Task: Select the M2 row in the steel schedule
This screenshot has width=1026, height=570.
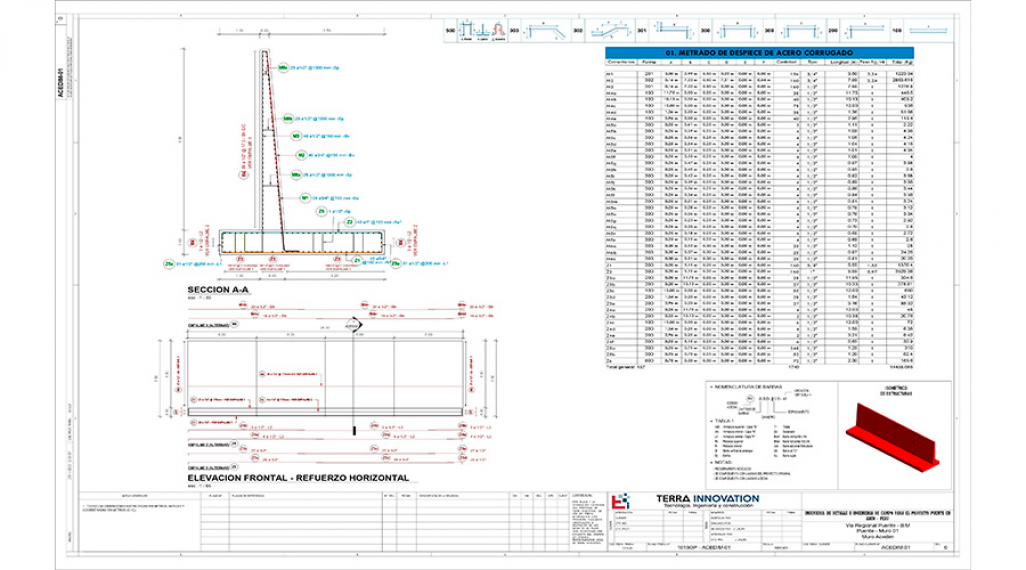Action: [759, 80]
